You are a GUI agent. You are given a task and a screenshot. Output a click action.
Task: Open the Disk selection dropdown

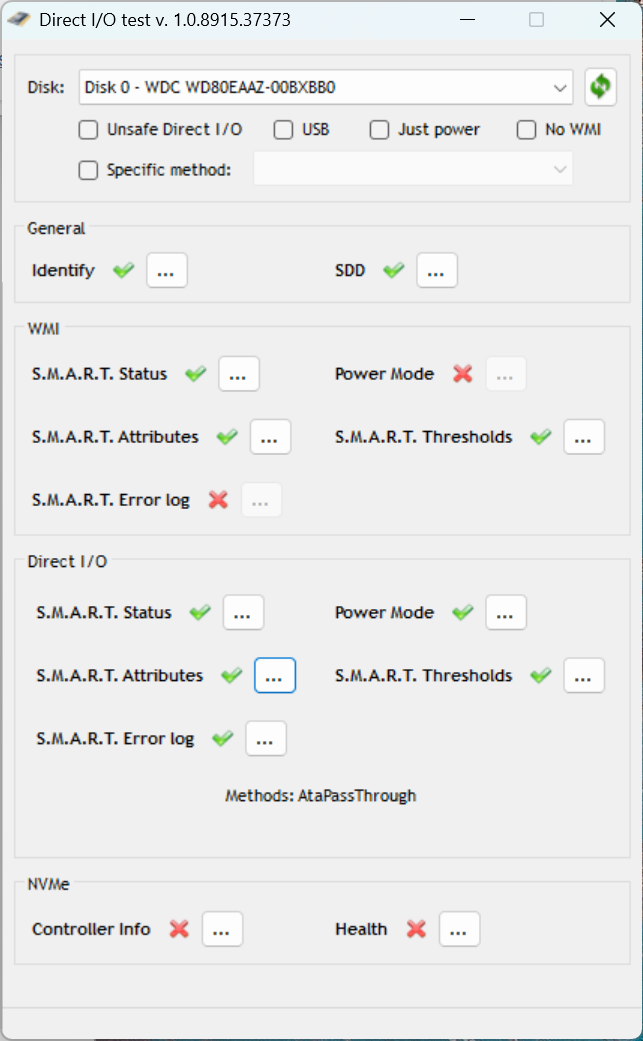(326, 87)
